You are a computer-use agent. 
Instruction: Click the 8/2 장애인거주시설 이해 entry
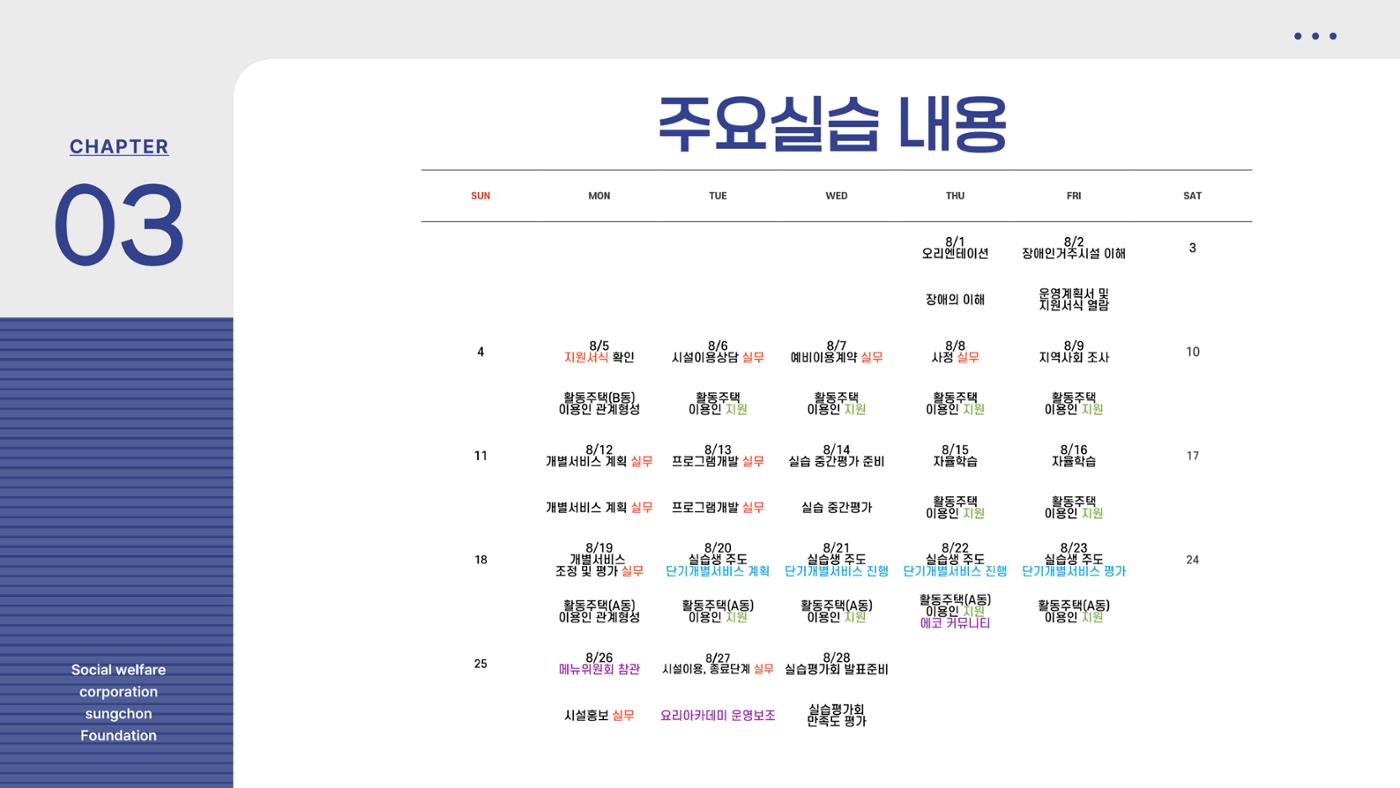(x=1074, y=248)
